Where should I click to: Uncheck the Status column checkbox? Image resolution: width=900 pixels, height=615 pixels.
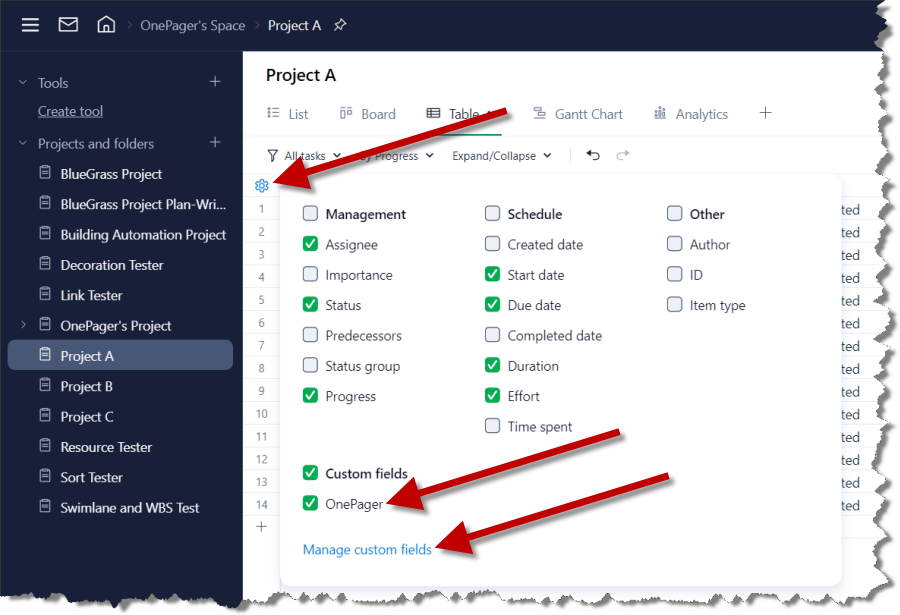click(x=310, y=305)
